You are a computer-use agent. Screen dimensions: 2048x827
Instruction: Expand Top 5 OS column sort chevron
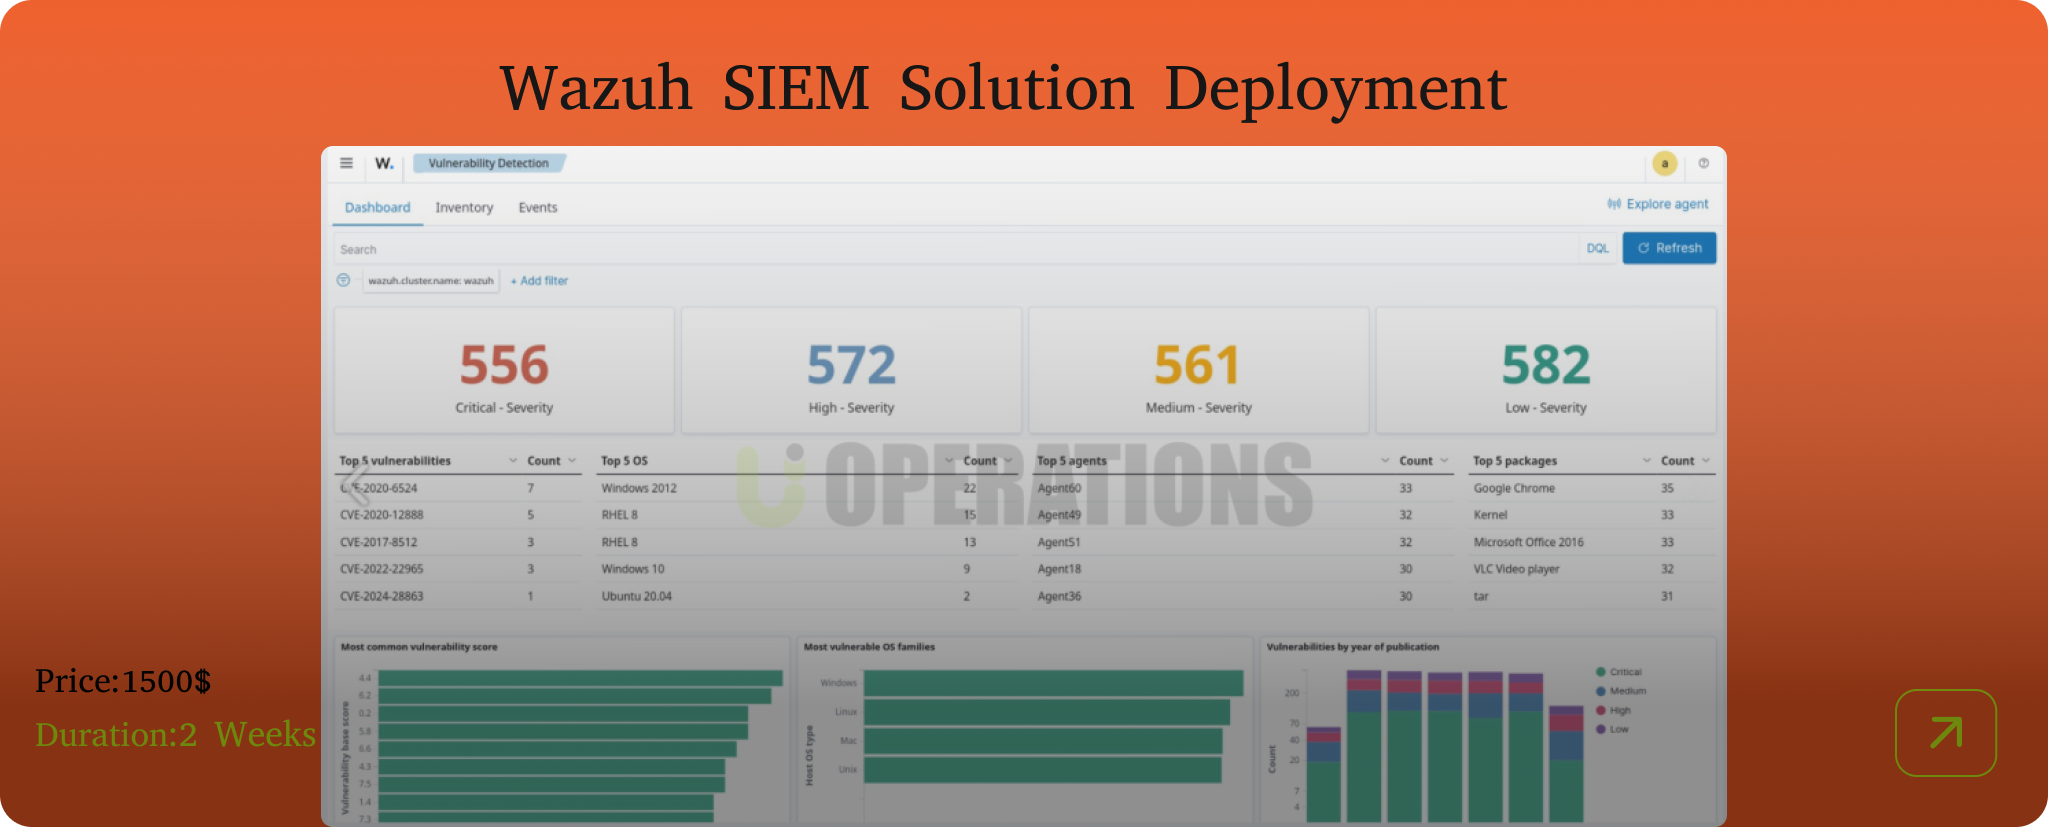(x=949, y=461)
